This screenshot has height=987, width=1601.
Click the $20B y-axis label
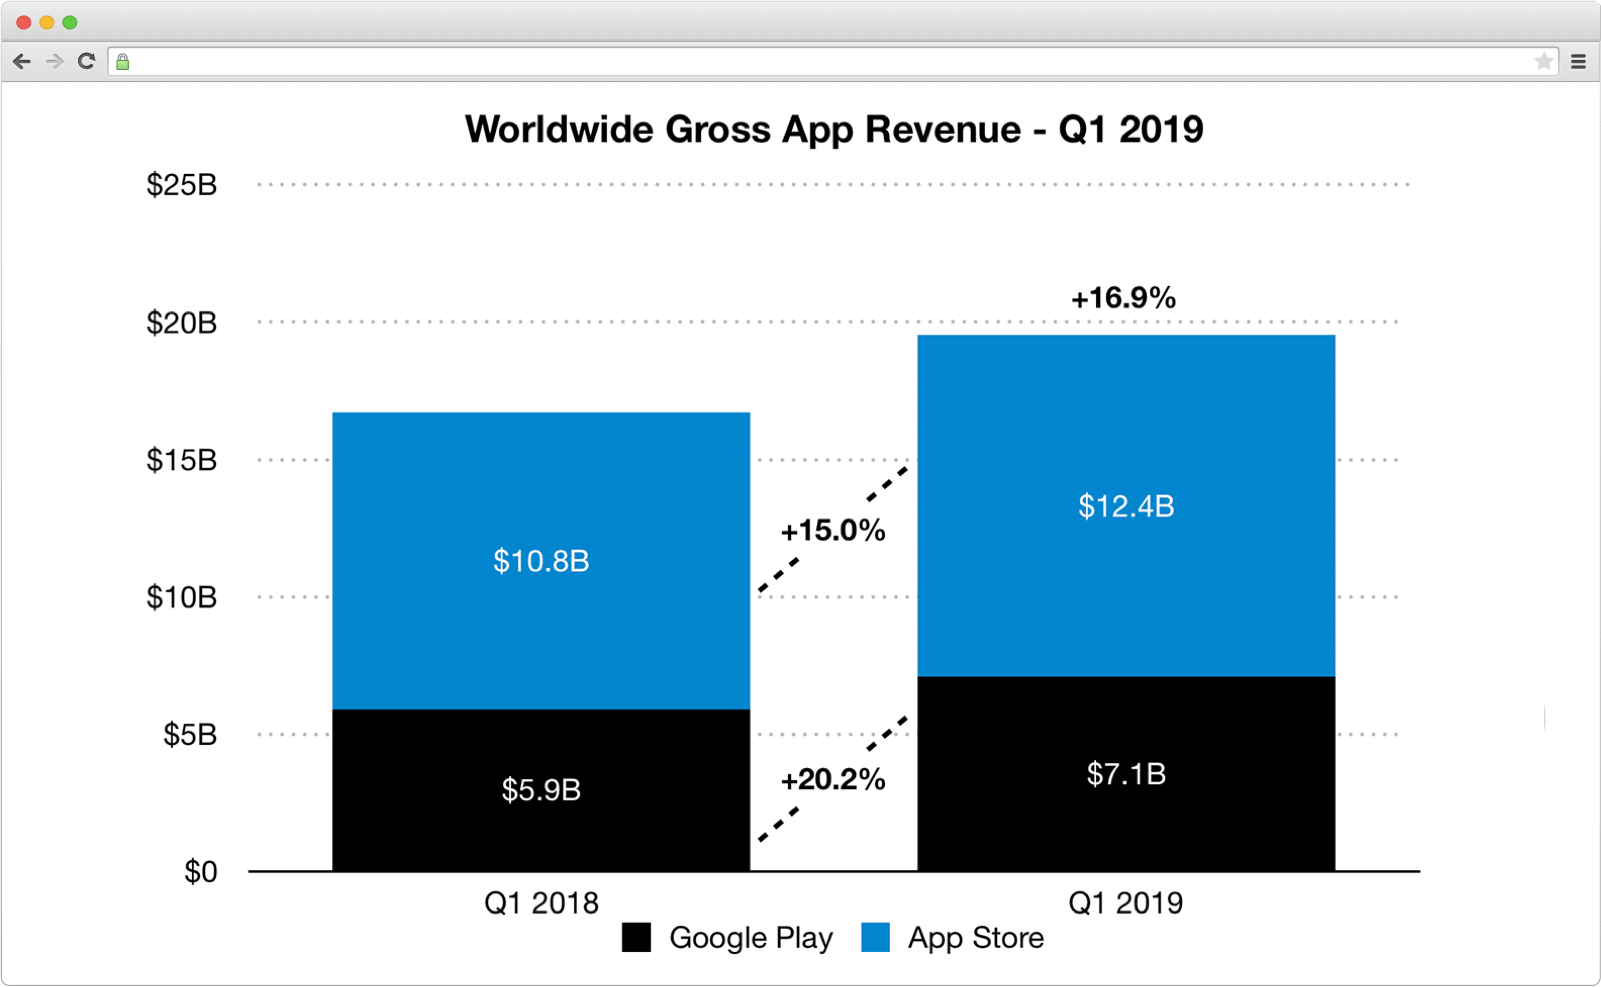[182, 323]
